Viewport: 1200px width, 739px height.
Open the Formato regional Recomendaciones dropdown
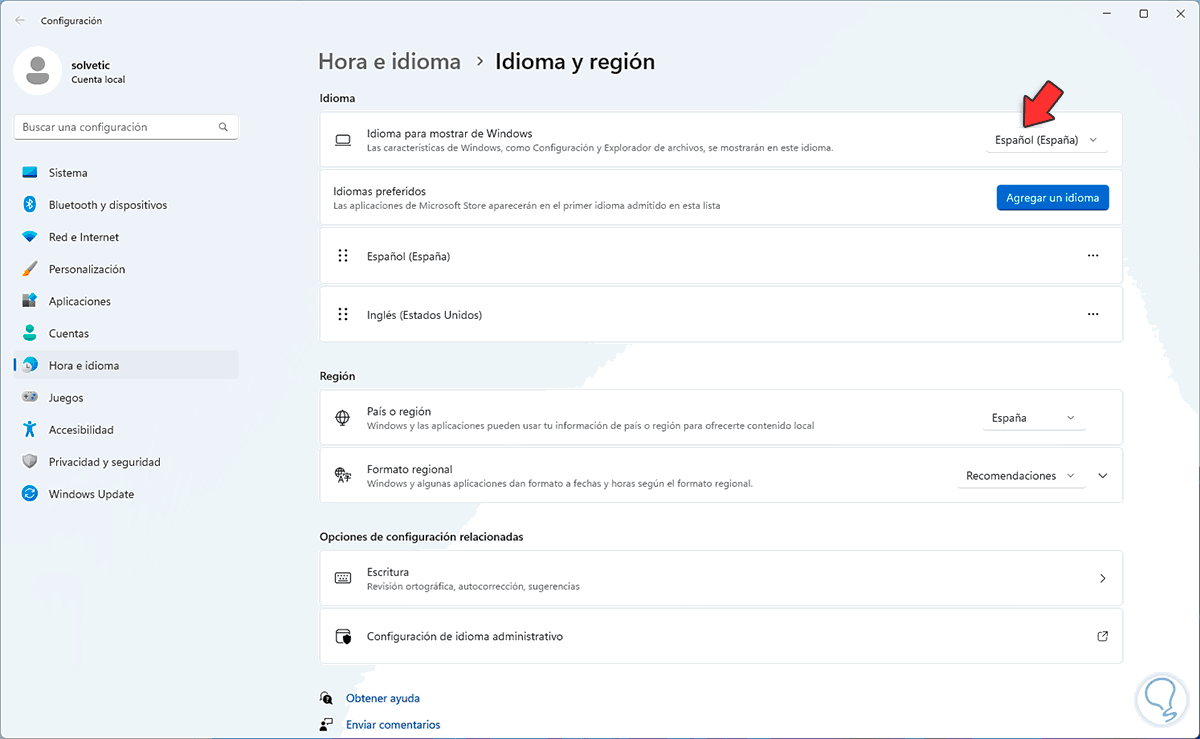[1021, 476]
